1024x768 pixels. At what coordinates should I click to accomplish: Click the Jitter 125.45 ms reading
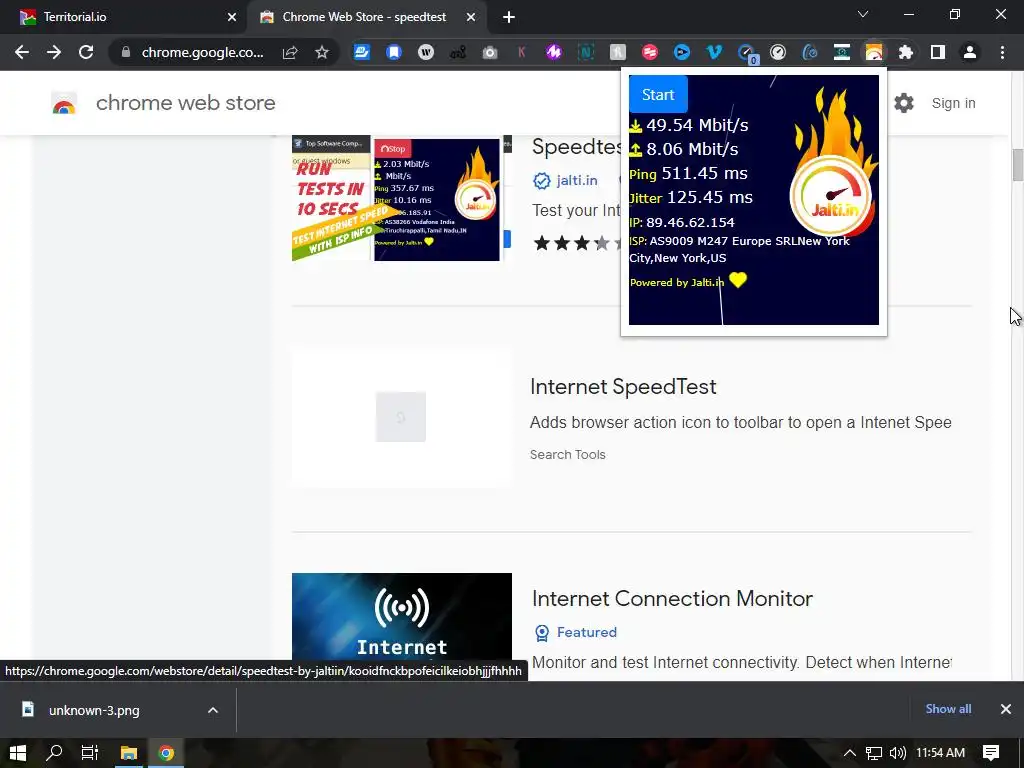pyautogui.click(x=691, y=197)
